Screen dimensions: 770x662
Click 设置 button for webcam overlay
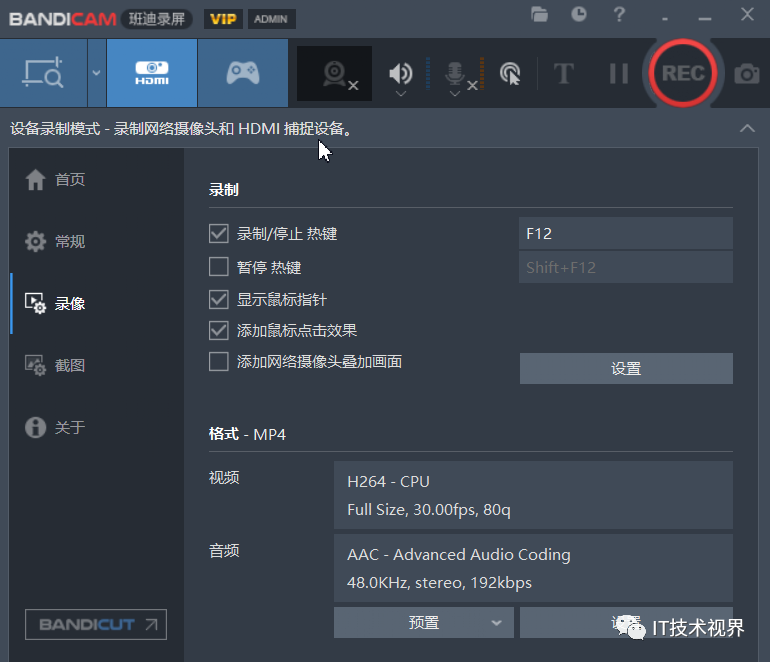point(626,368)
